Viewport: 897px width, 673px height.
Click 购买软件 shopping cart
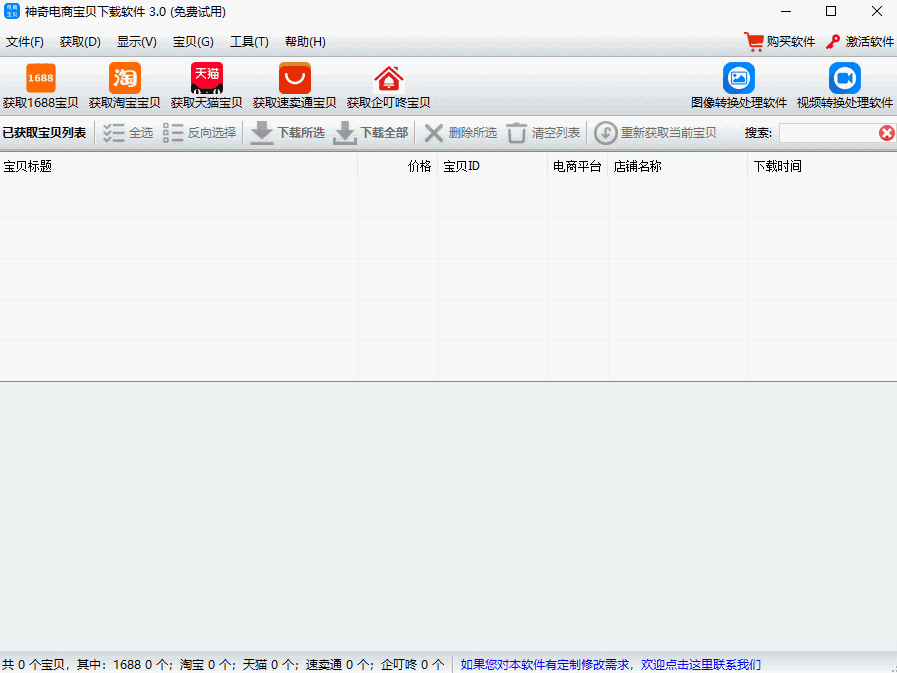click(780, 42)
